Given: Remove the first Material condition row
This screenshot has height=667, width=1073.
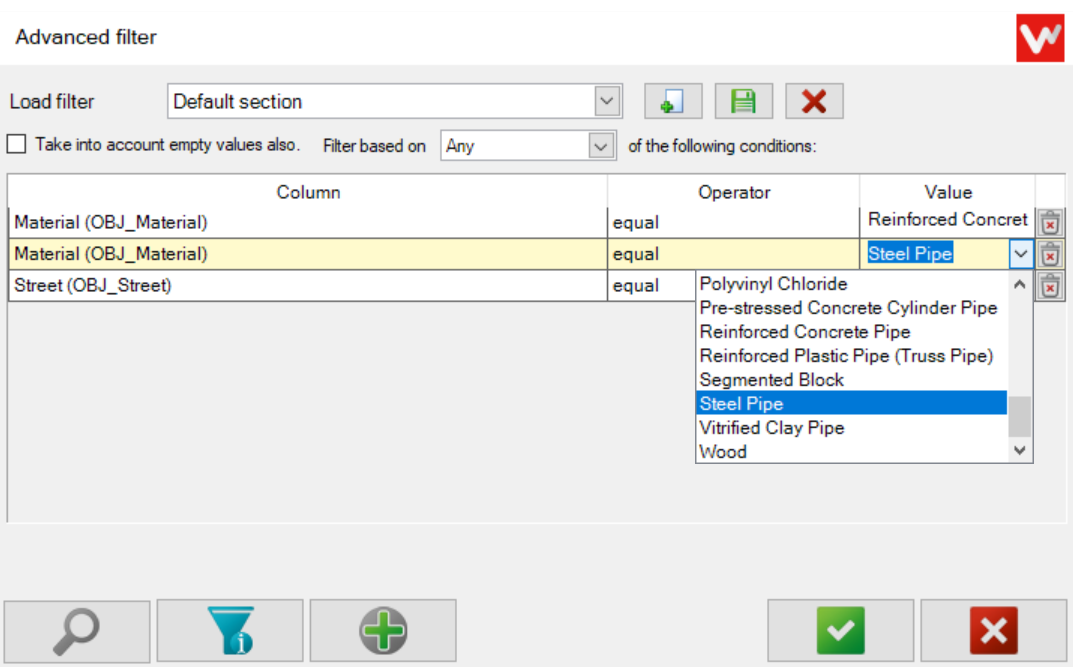Looking at the screenshot, I should point(1050,222).
